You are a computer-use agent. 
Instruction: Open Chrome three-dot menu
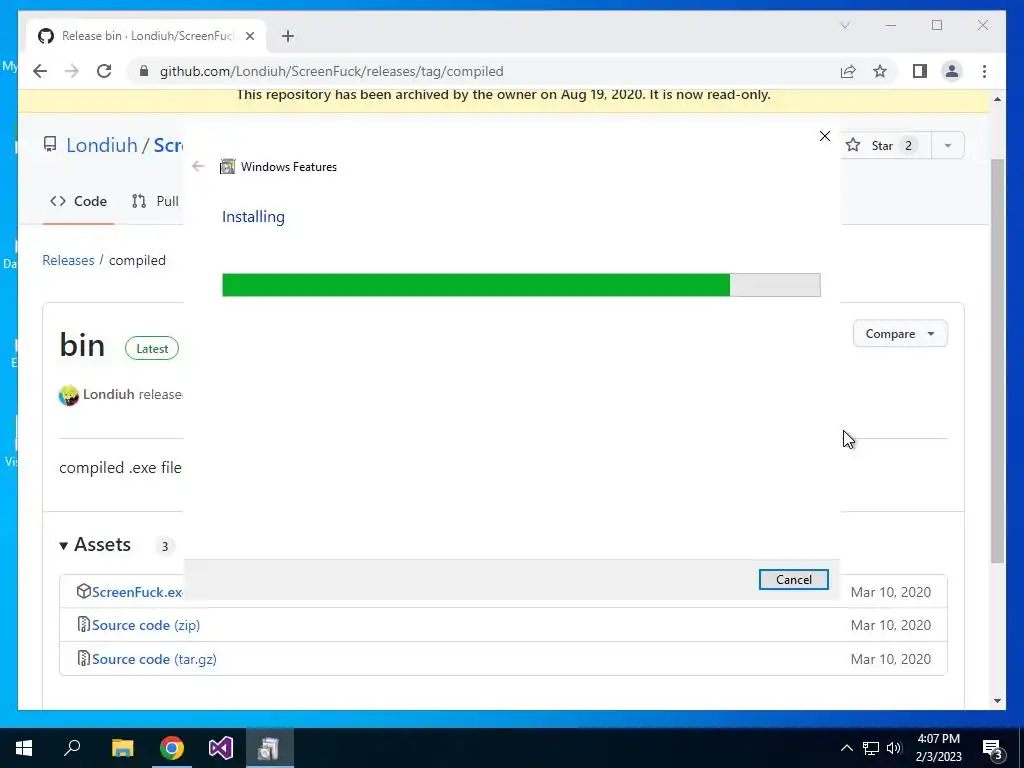click(x=984, y=71)
